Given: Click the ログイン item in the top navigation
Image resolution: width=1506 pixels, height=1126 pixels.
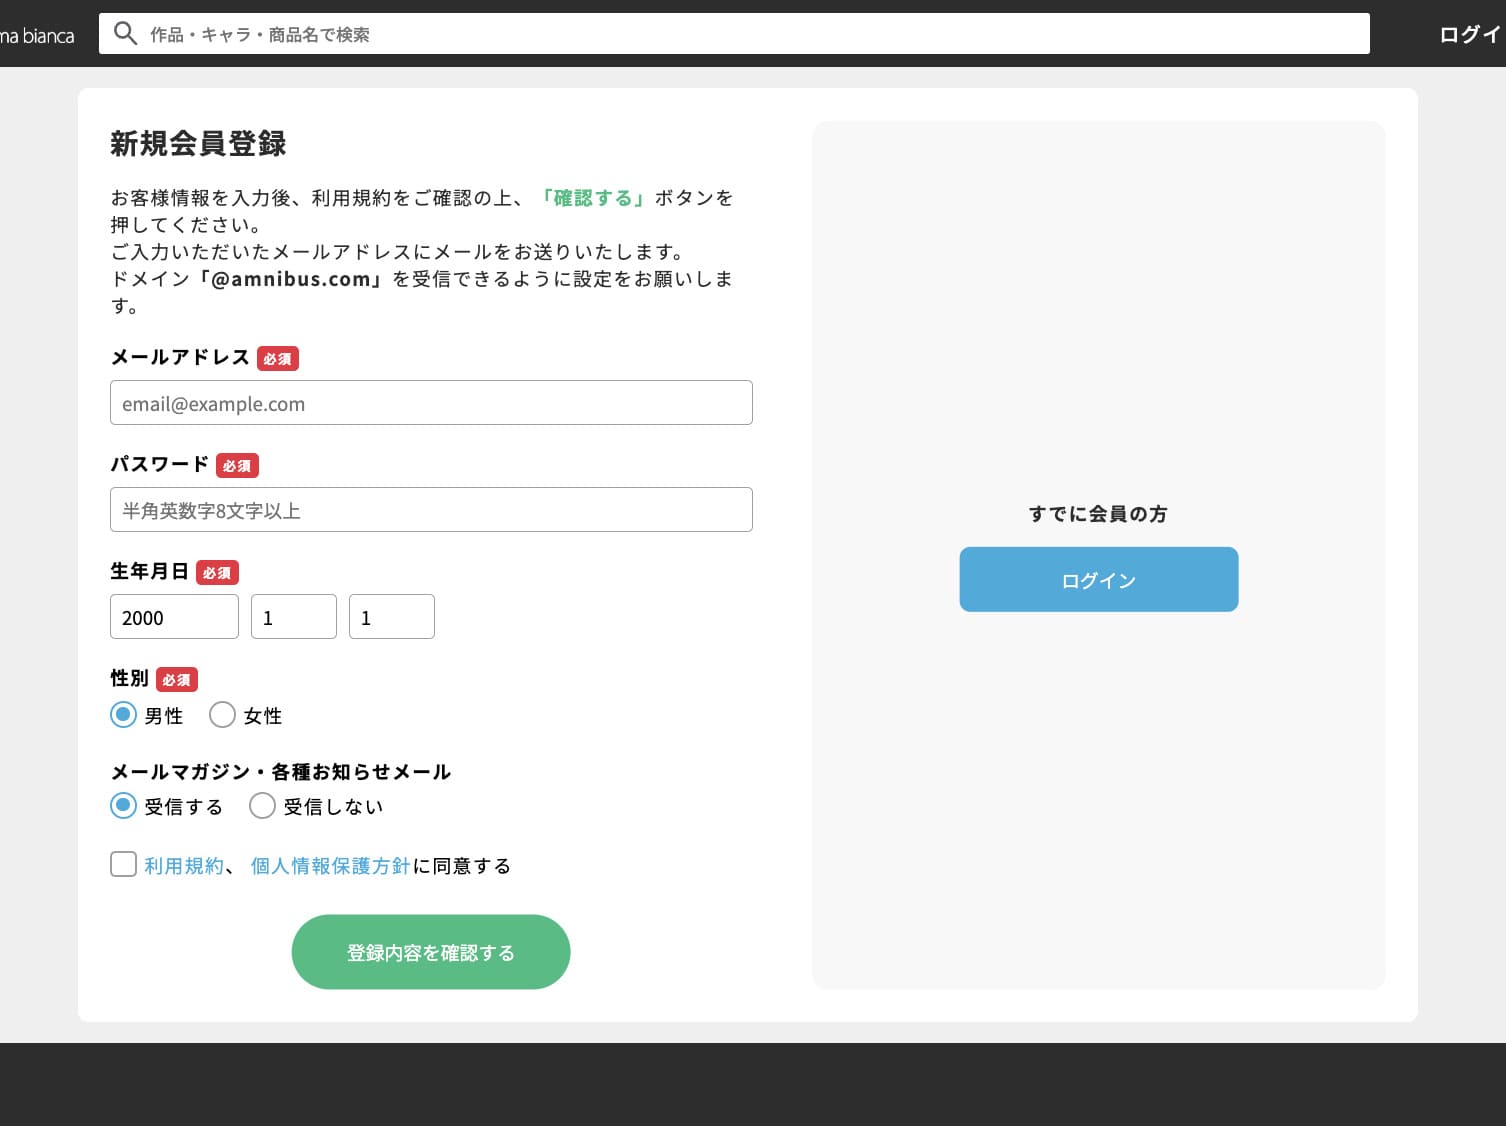Looking at the screenshot, I should (1470, 33).
